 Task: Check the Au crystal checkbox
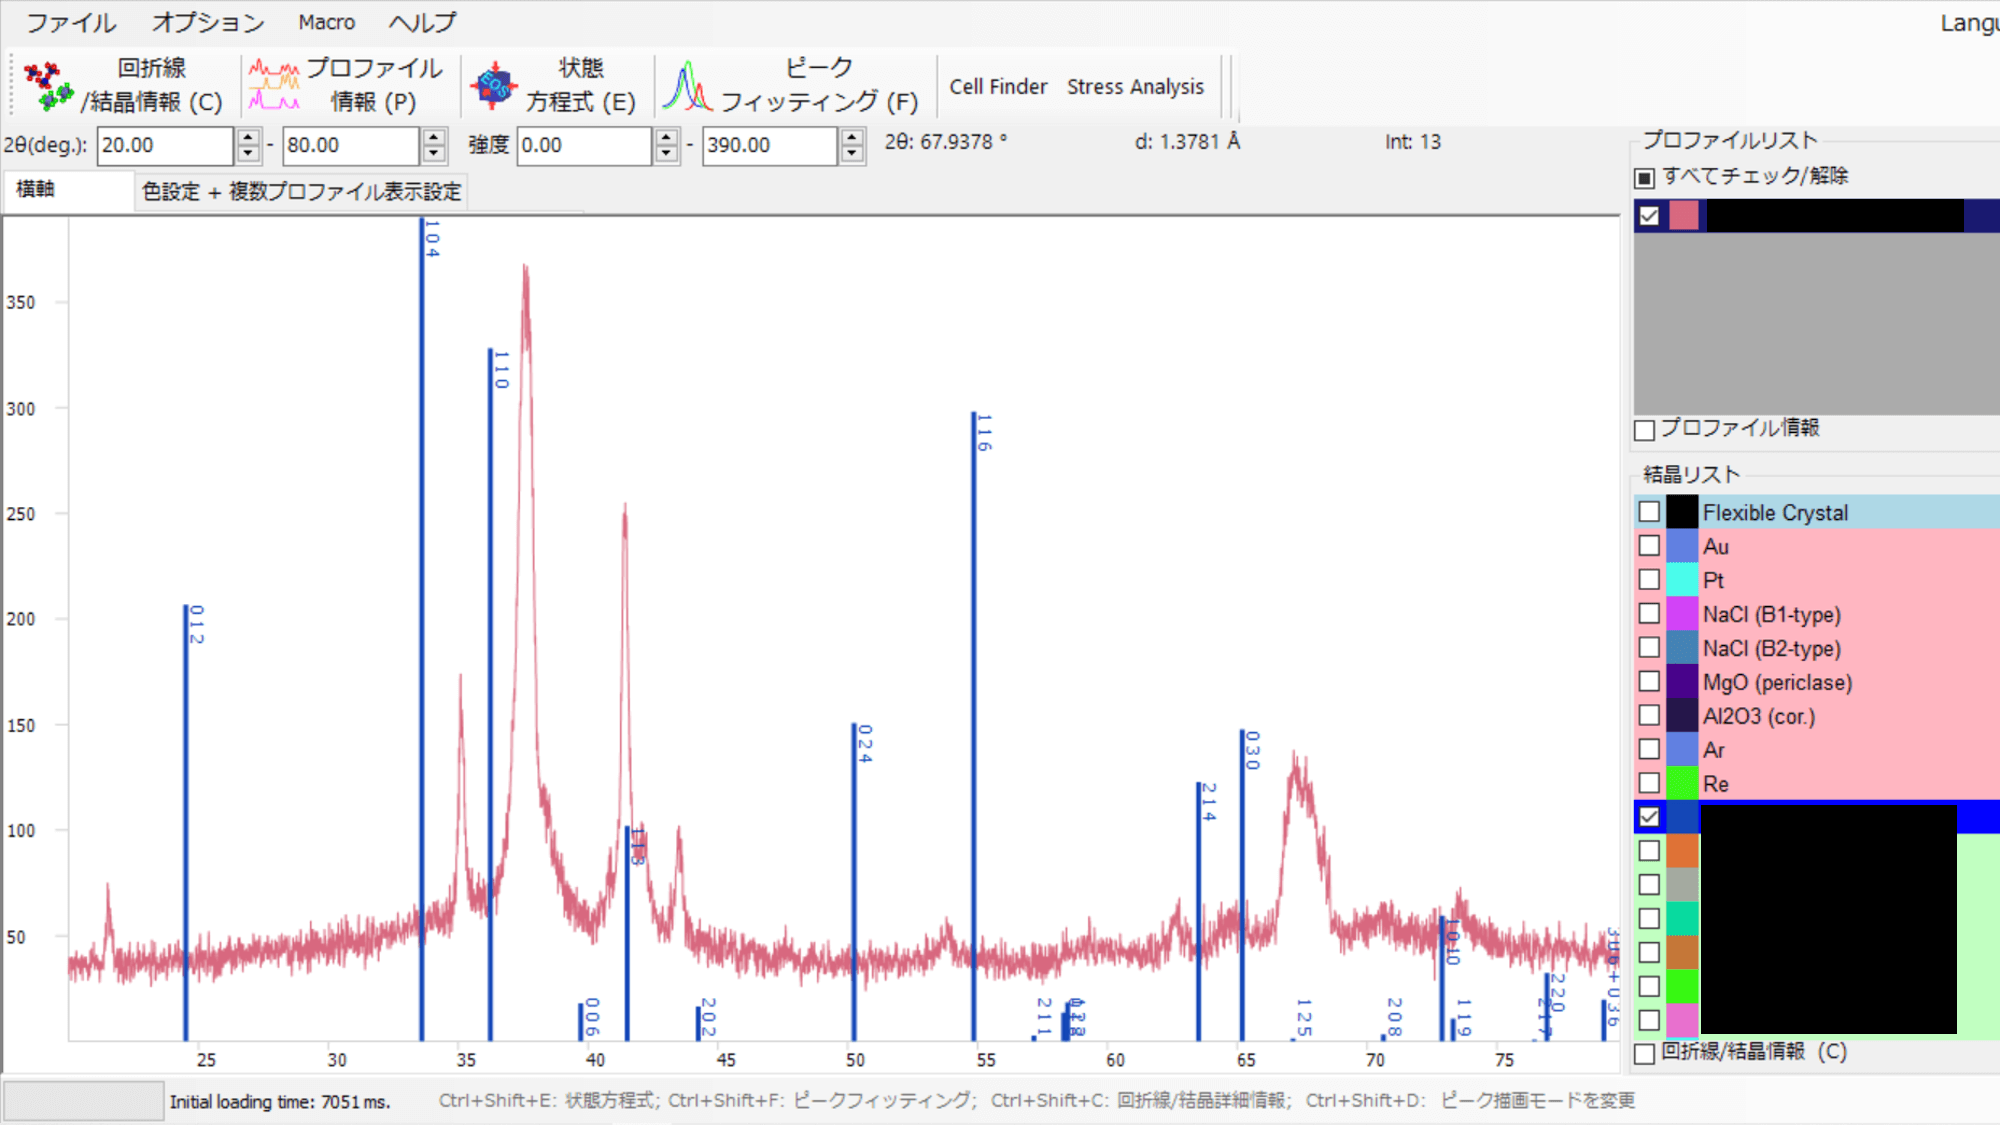click(x=1649, y=546)
